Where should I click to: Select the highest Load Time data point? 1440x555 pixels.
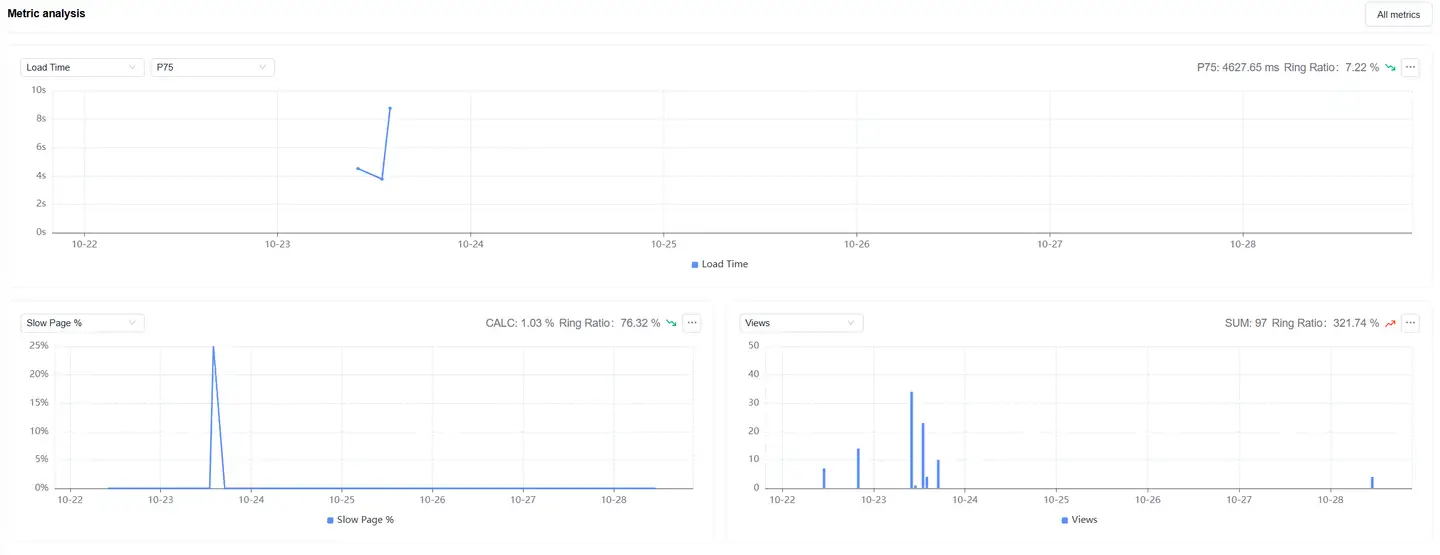pos(389,108)
